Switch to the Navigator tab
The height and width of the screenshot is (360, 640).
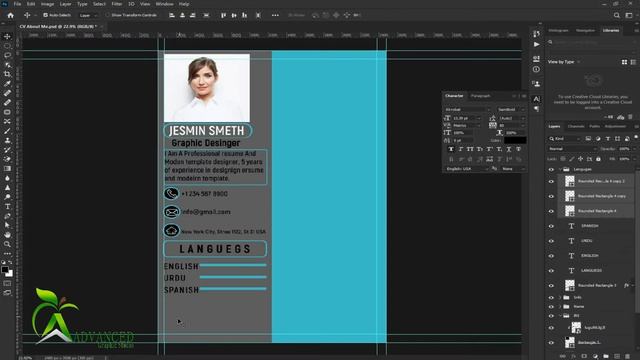pos(585,31)
